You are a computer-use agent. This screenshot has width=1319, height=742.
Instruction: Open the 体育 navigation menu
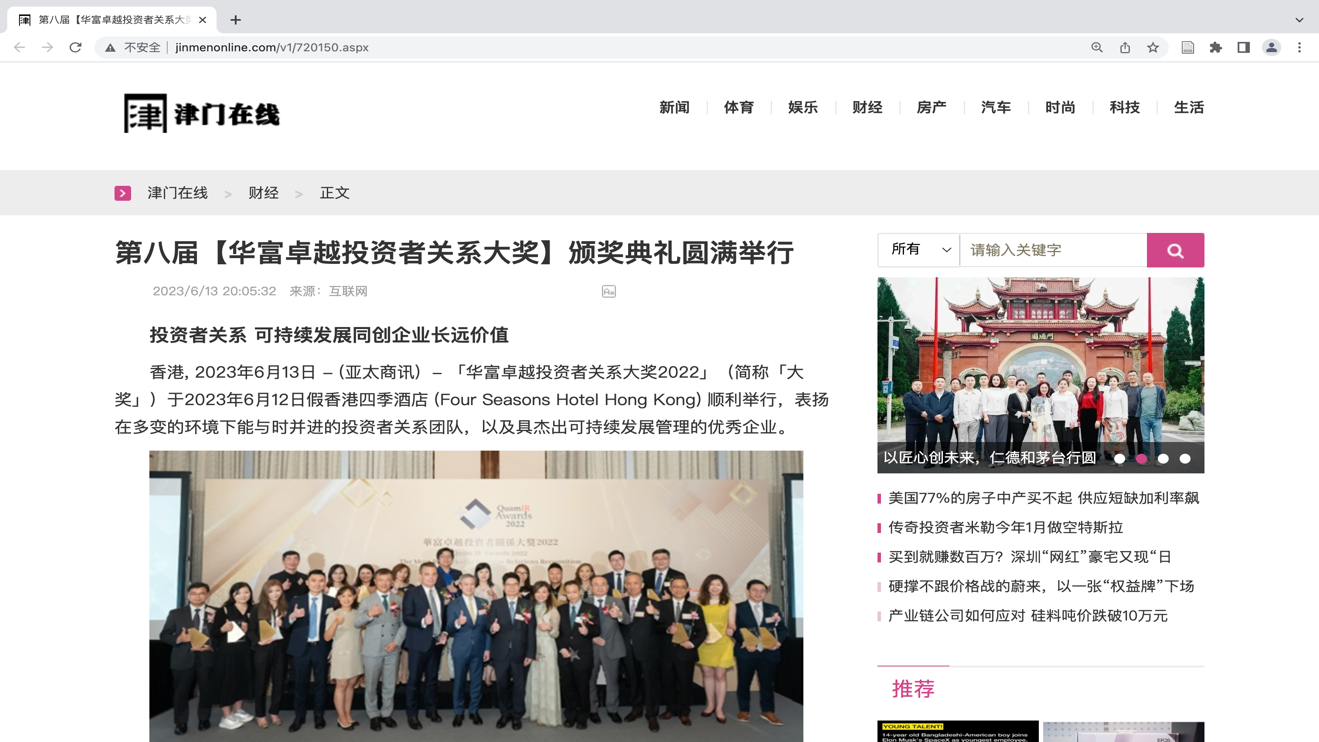coord(739,107)
